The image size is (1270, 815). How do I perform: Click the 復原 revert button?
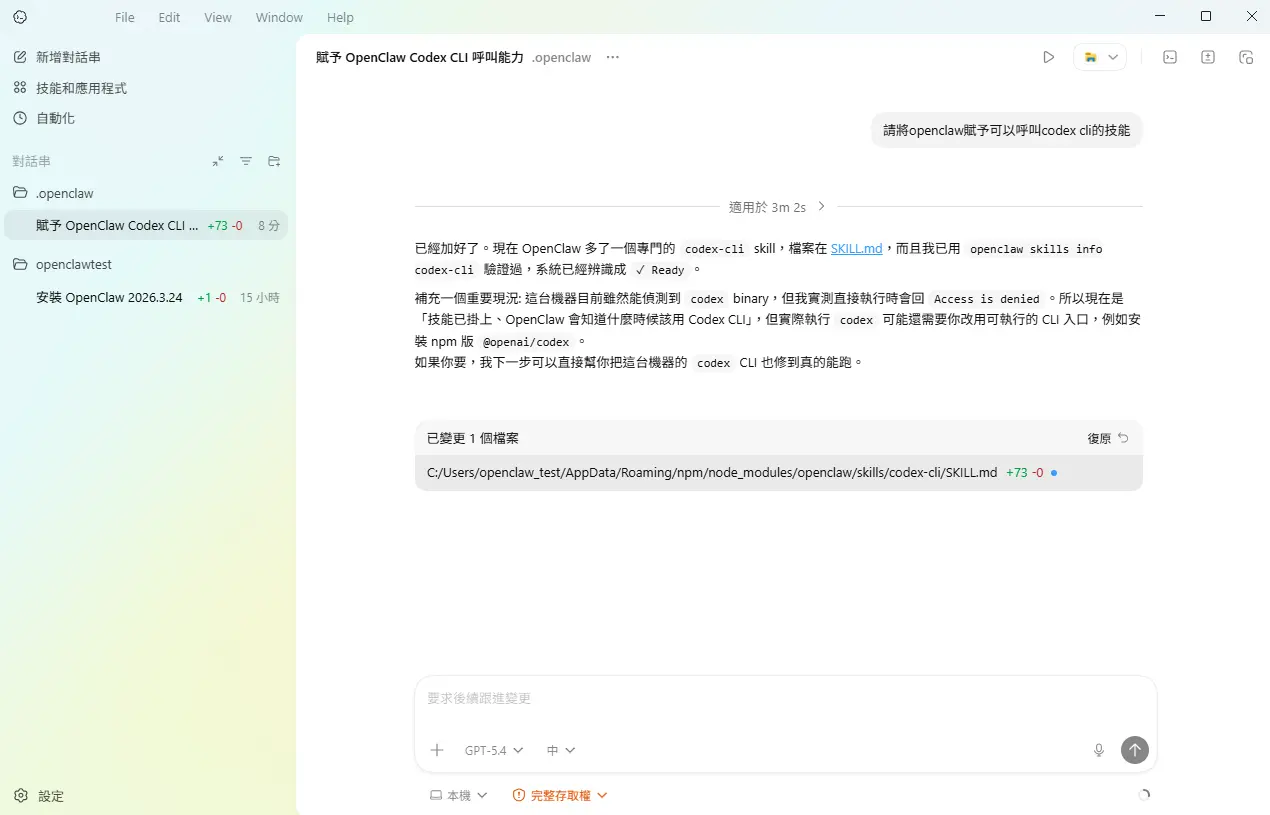pos(1107,438)
